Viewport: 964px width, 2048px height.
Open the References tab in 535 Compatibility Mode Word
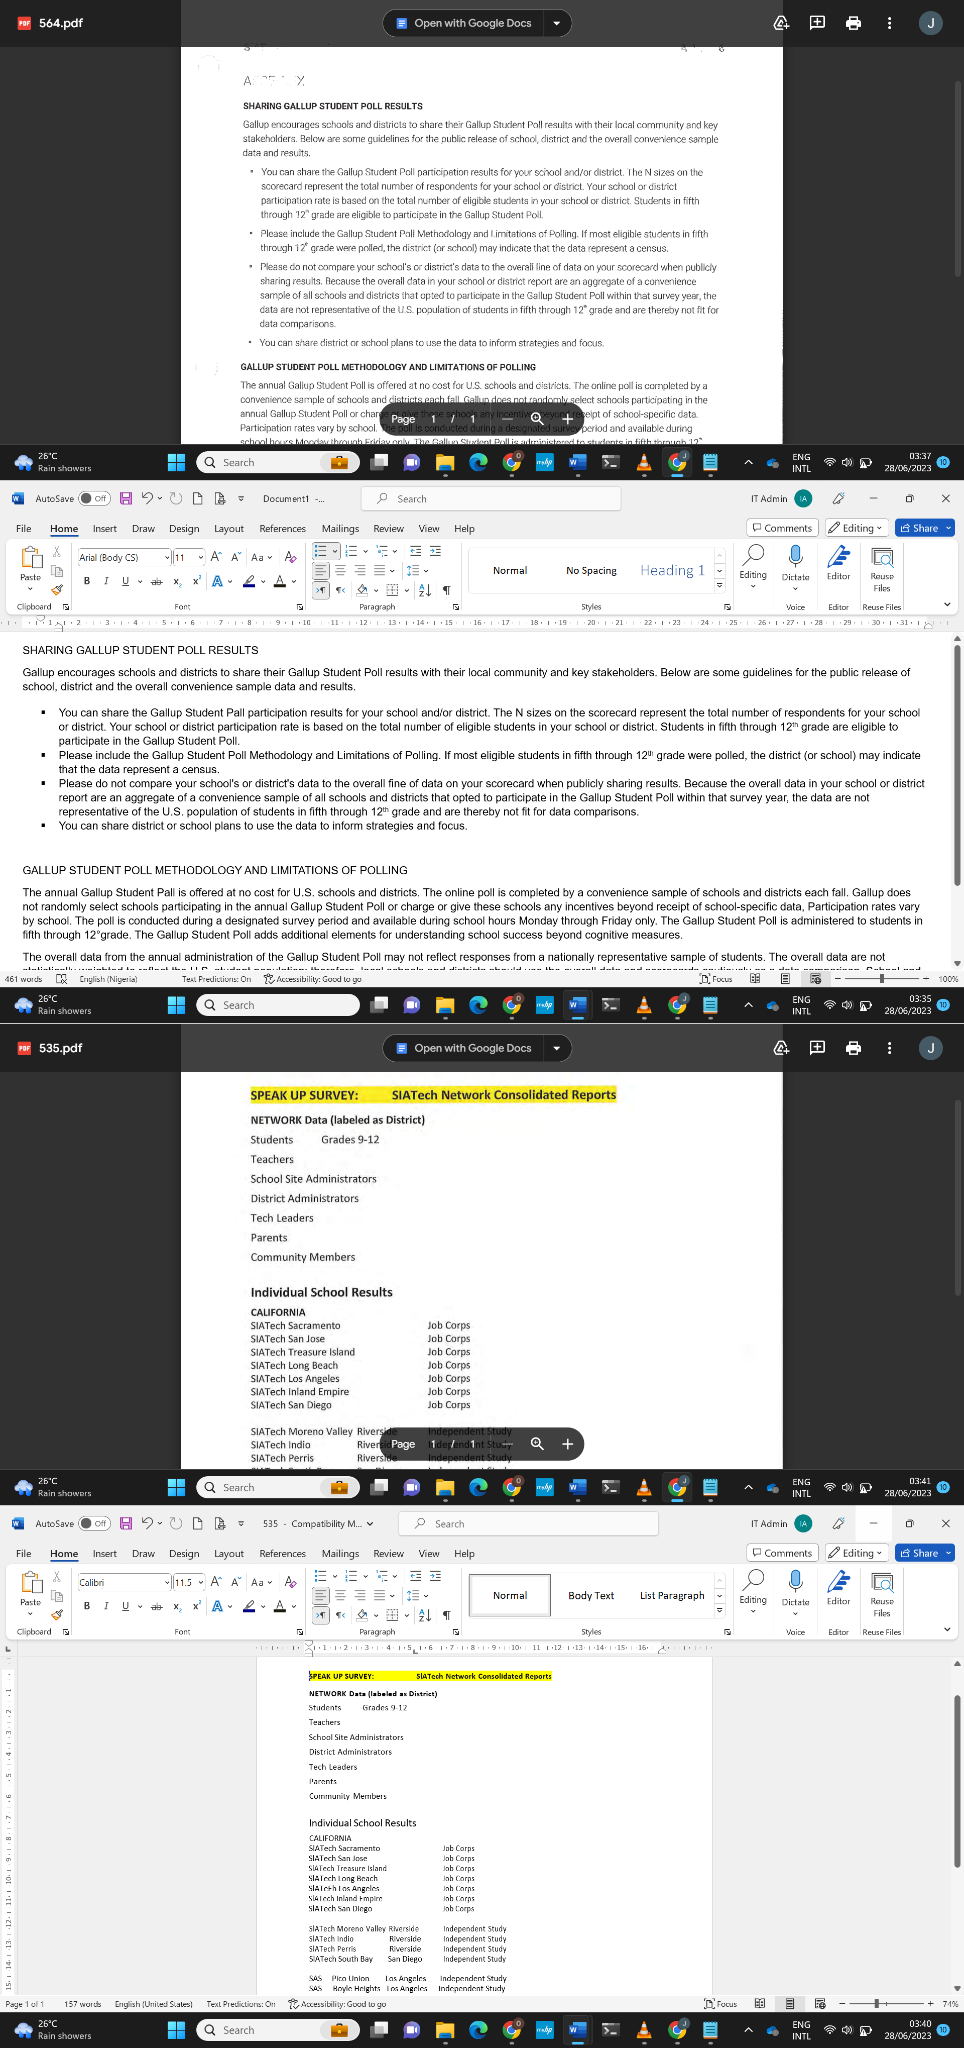283,1554
